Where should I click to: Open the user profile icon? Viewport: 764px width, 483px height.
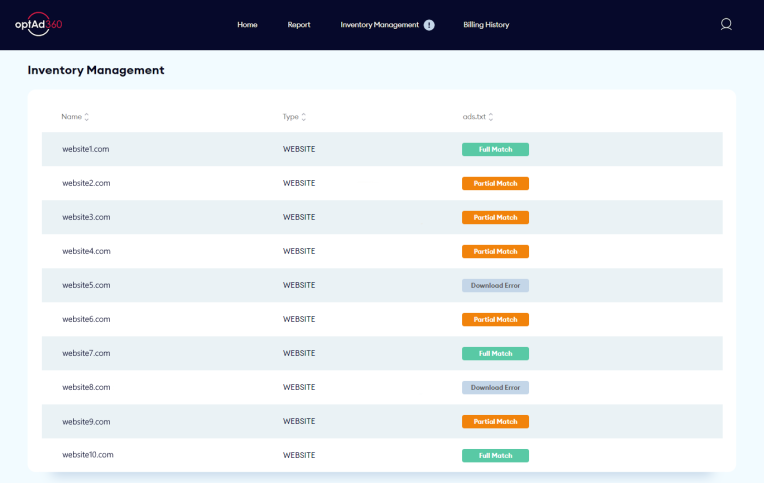pos(726,25)
